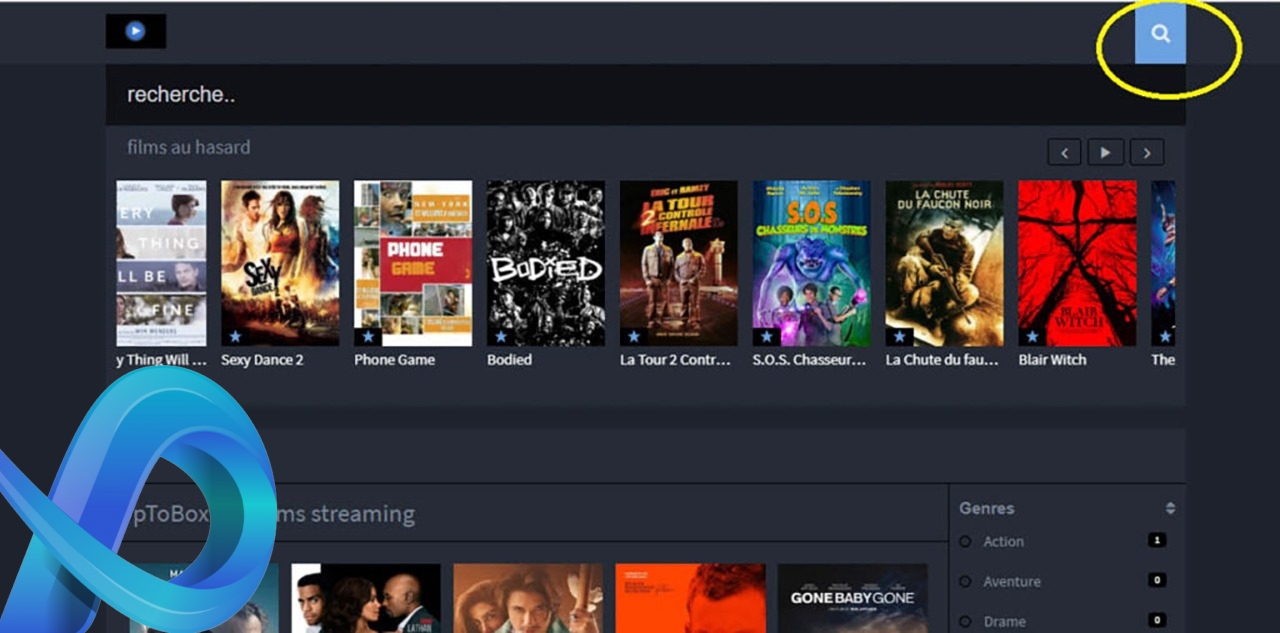Open the Gone Baby Gone thumbnail
The image size is (1280, 633).
[x=853, y=598]
